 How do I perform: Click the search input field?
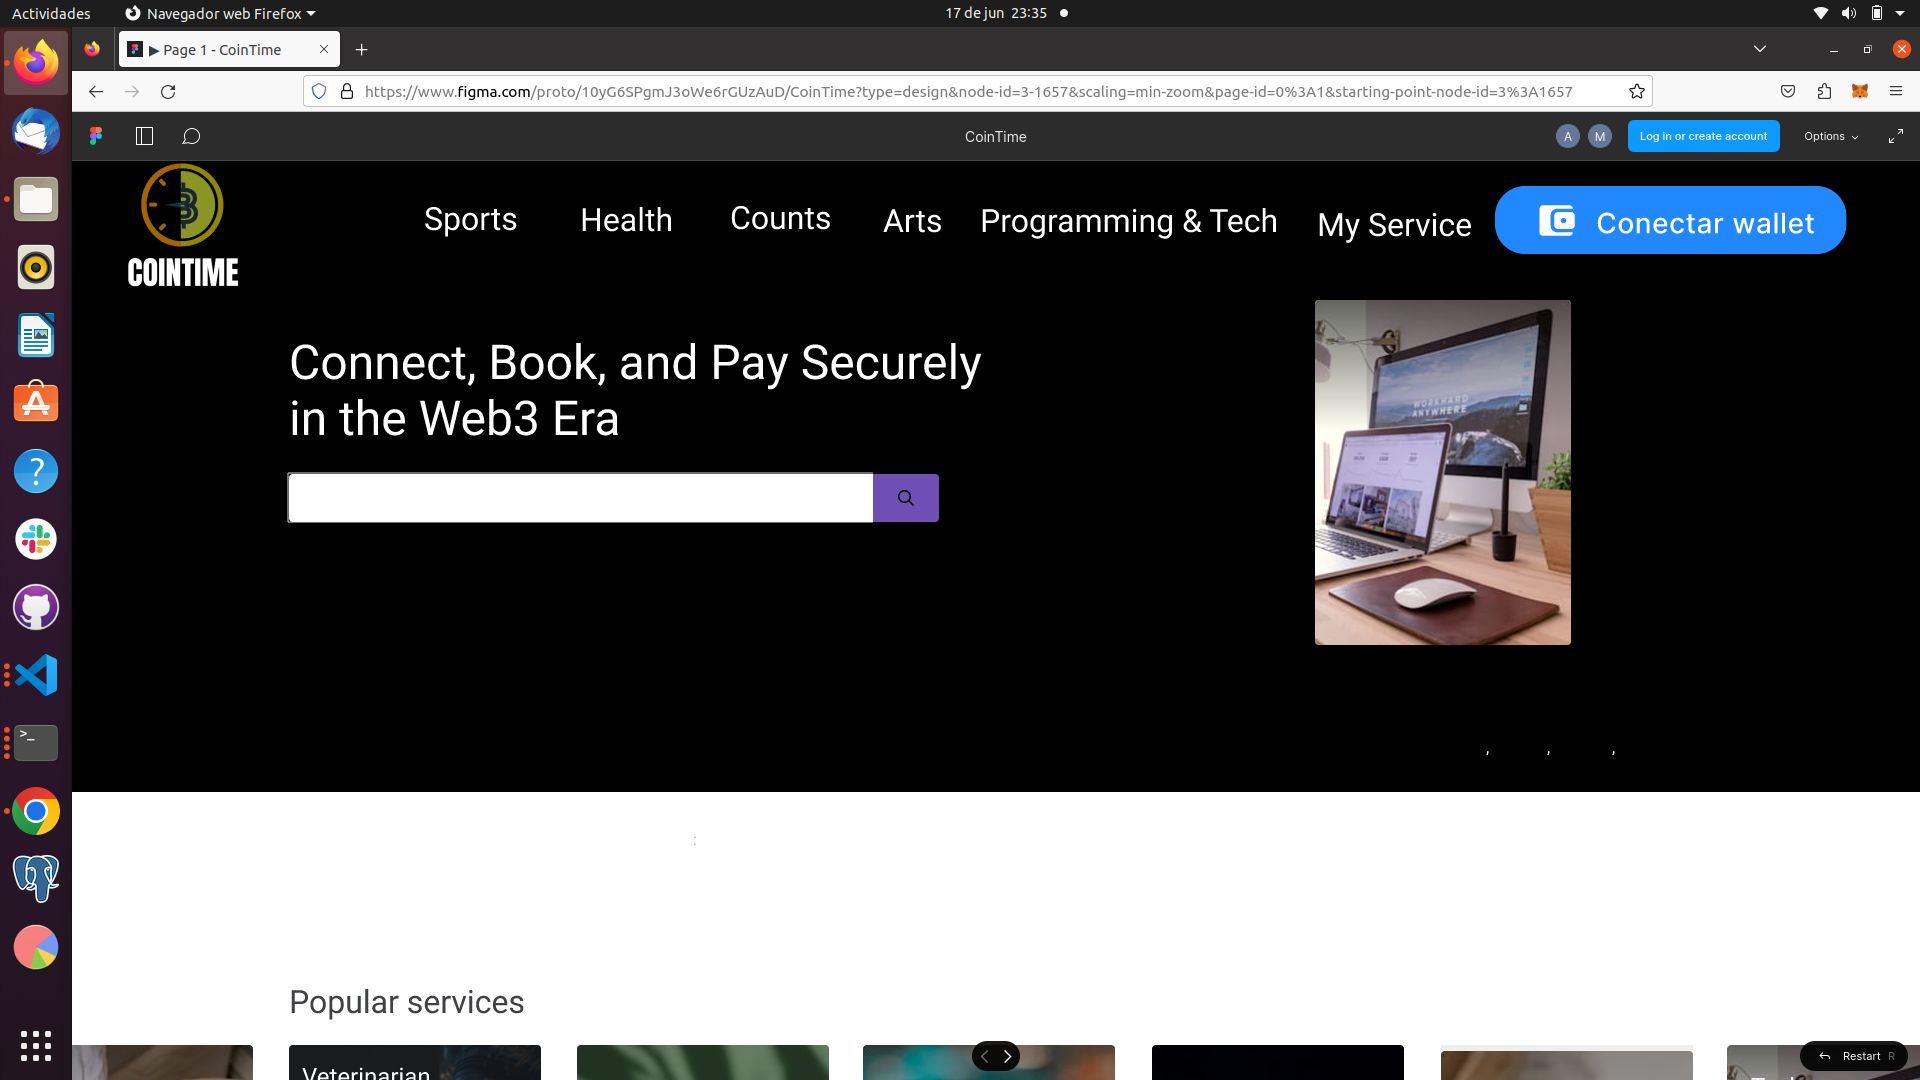tap(580, 497)
